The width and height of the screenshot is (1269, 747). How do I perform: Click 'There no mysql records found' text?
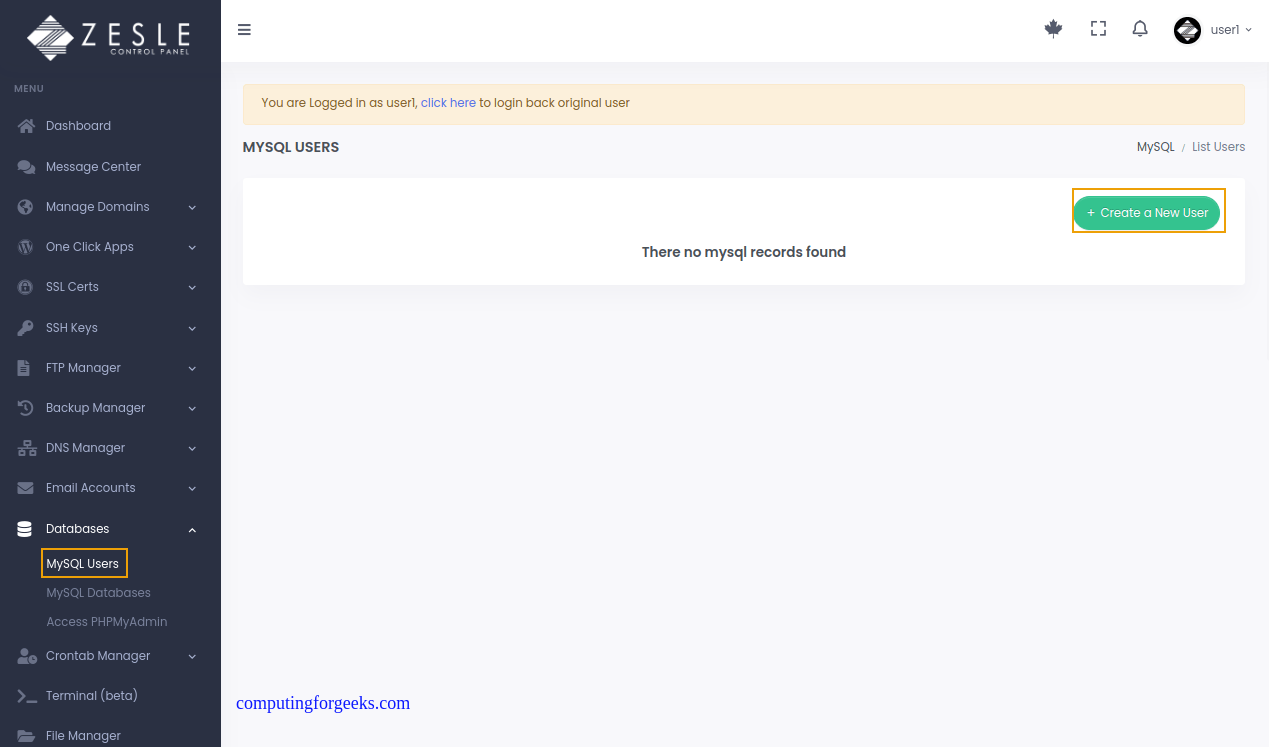pyautogui.click(x=744, y=252)
